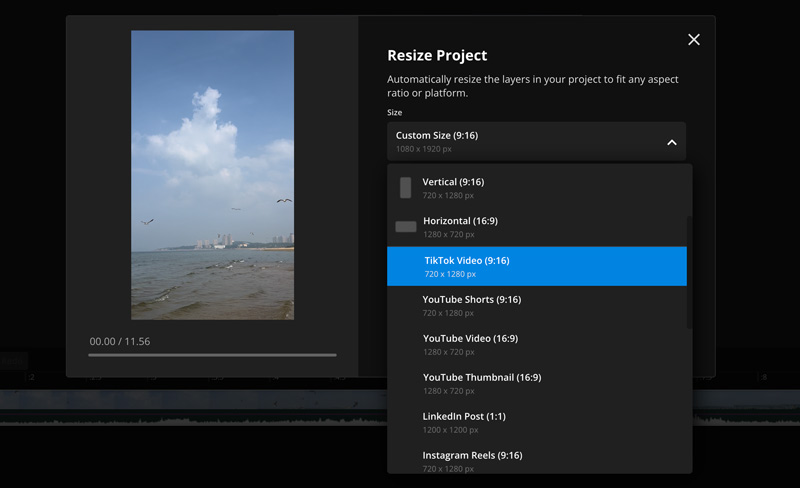The width and height of the screenshot is (800, 488).
Task: Click the Resize Project heading
Action: click(437, 55)
